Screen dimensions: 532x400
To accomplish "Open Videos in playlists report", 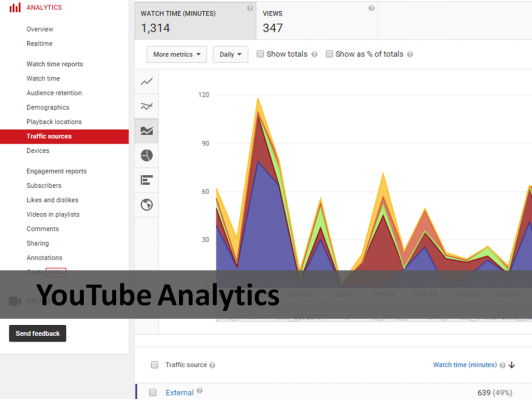I will (53, 214).
